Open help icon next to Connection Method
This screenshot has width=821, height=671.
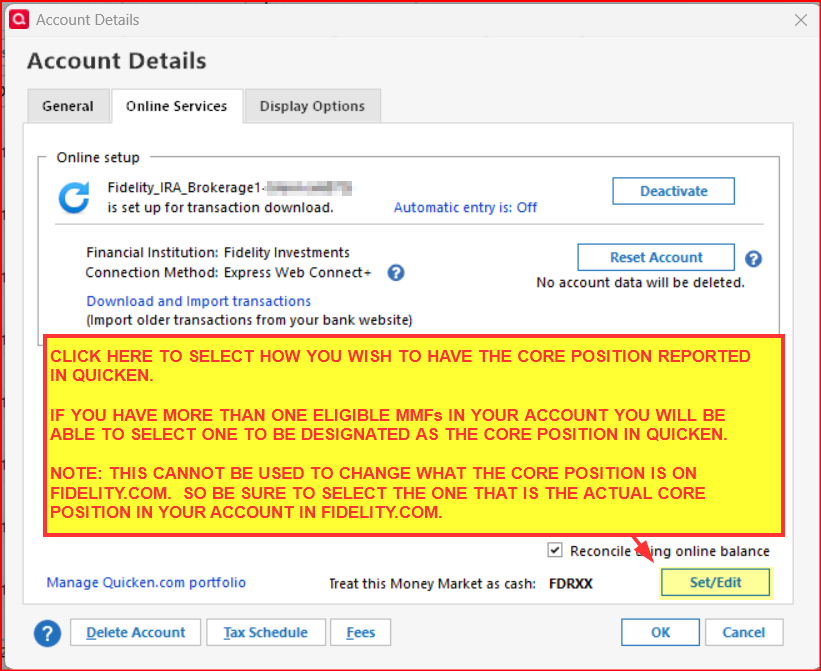click(396, 273)
